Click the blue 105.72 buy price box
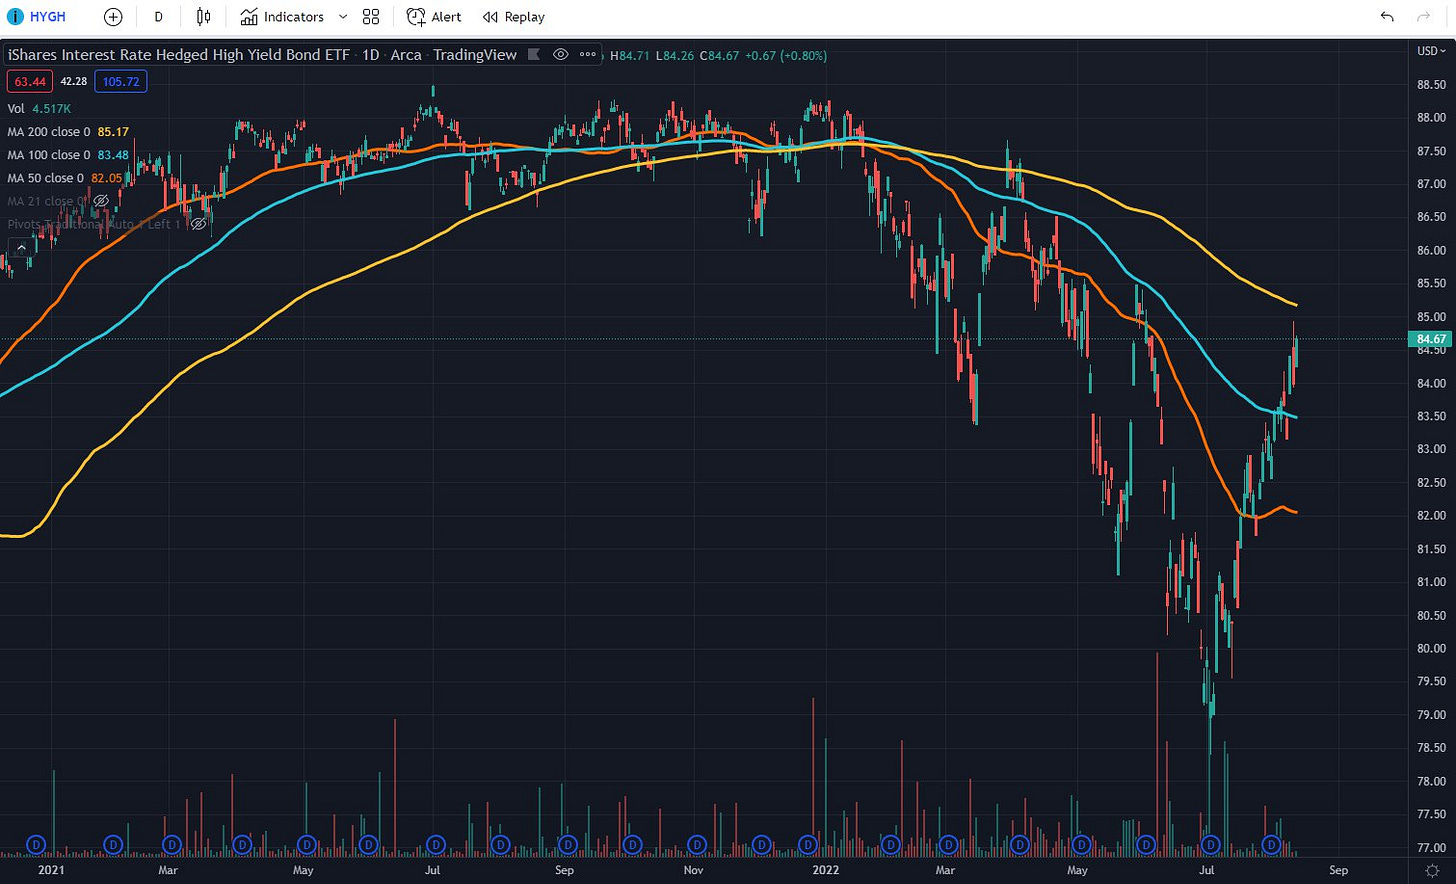Image resolution: width=1456 pixels, height=884 pixels. click(121, 82)
